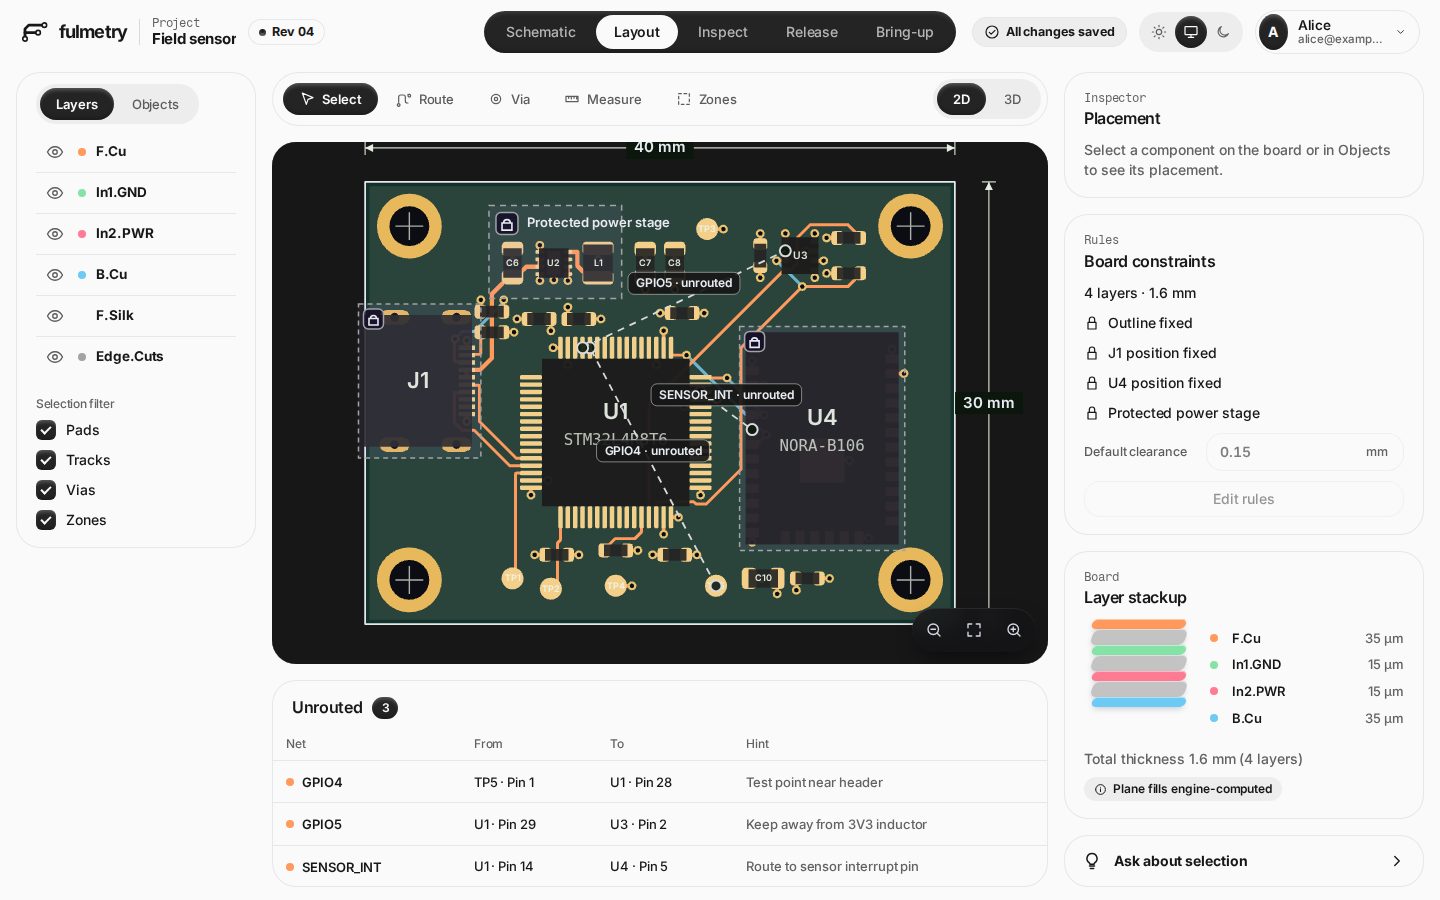Toggle In2.PWR layer visibility eye

pos(55,234)
